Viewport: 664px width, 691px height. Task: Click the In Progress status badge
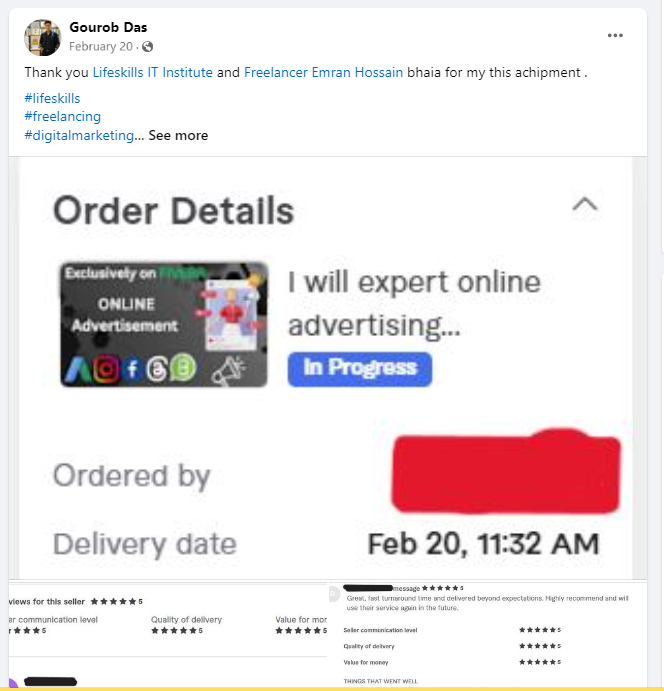(360, 369)
